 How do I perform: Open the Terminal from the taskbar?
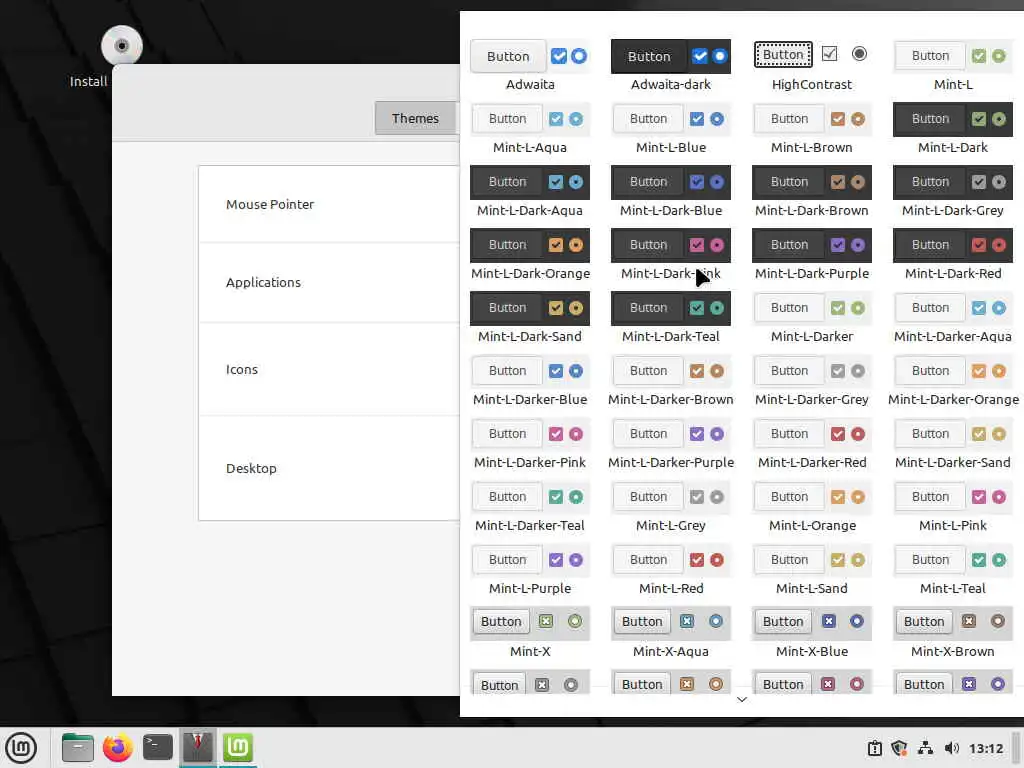(x=157, y=747)
